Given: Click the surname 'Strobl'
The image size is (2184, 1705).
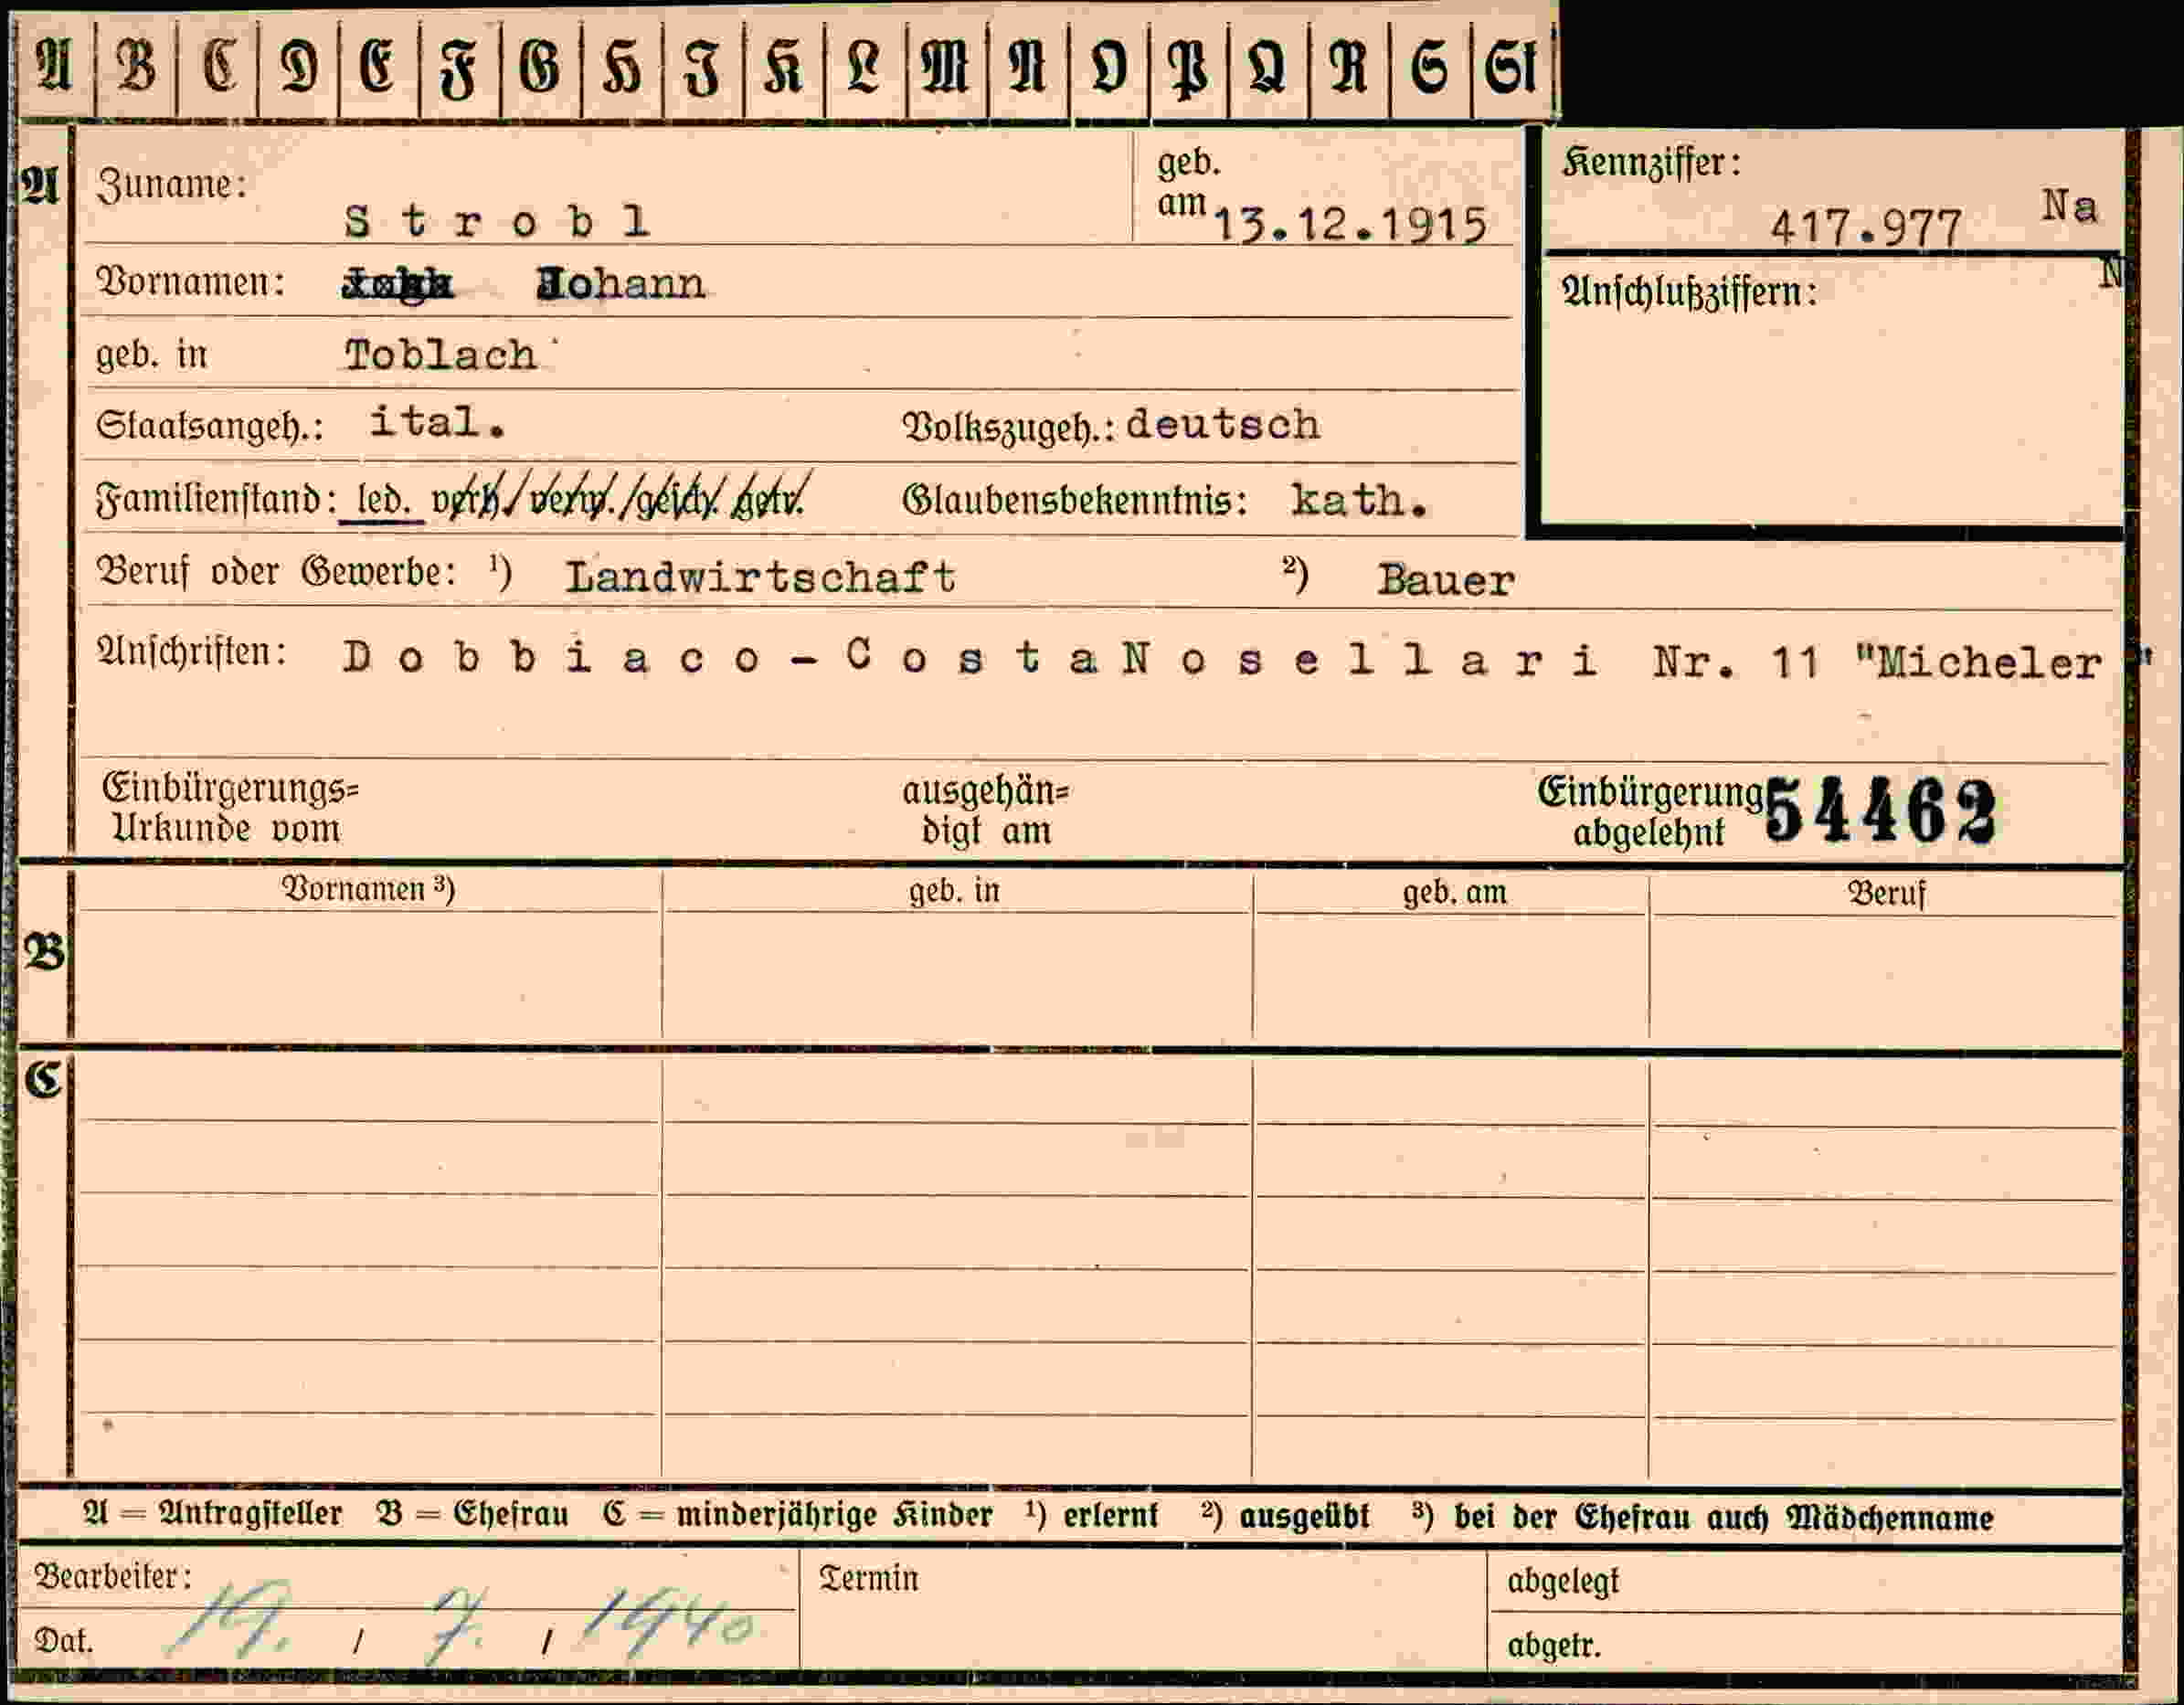Looking at the screenshot, I should coord(497,221).
